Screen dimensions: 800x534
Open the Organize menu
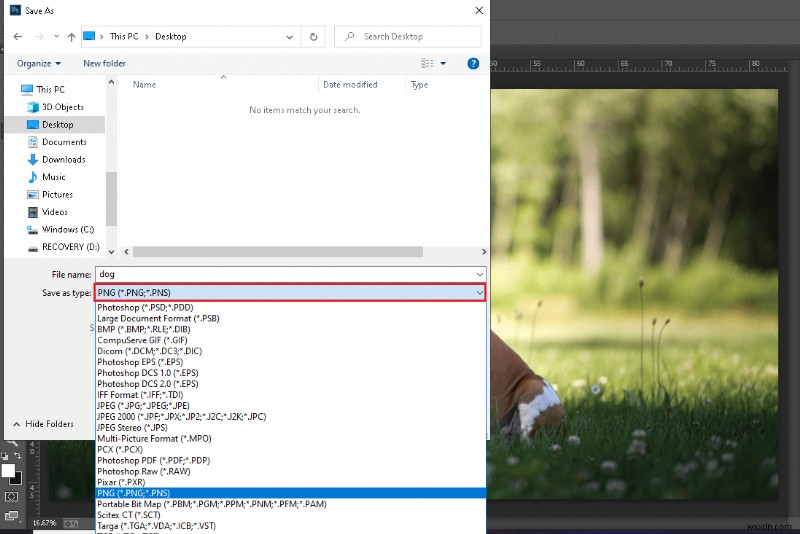(39, 64)
